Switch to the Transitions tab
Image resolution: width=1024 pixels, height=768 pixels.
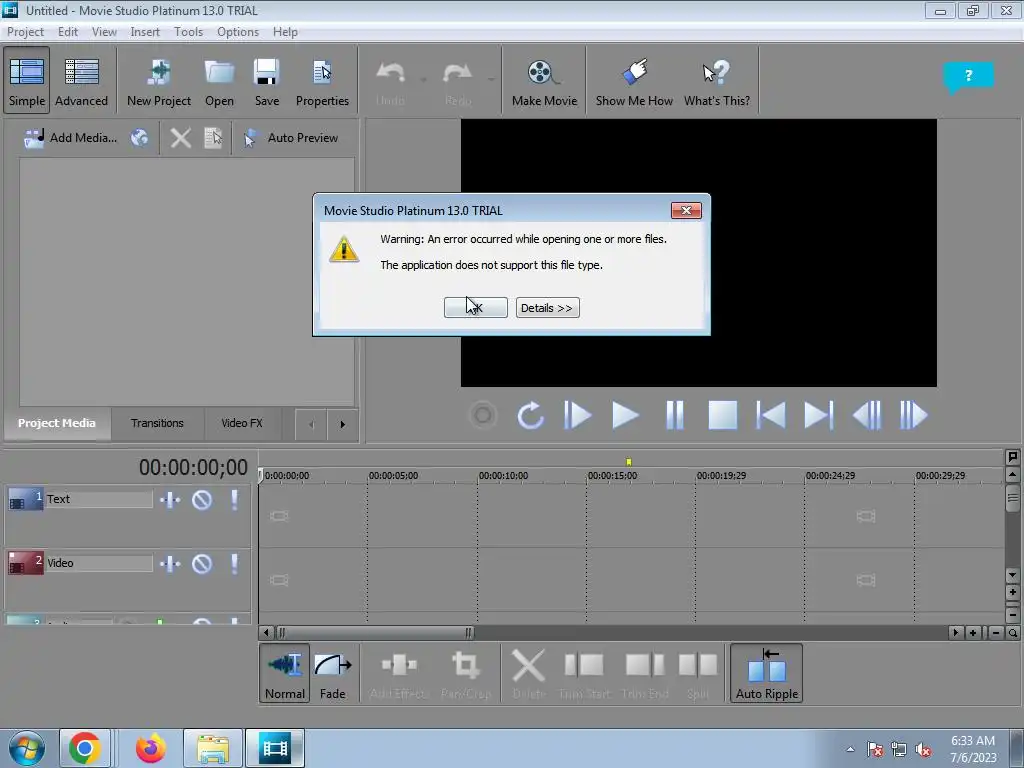(157, 423)
